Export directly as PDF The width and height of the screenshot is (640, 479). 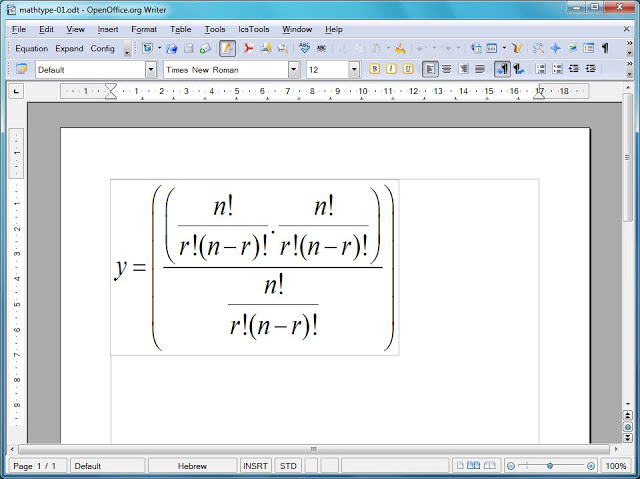(248, 49)
